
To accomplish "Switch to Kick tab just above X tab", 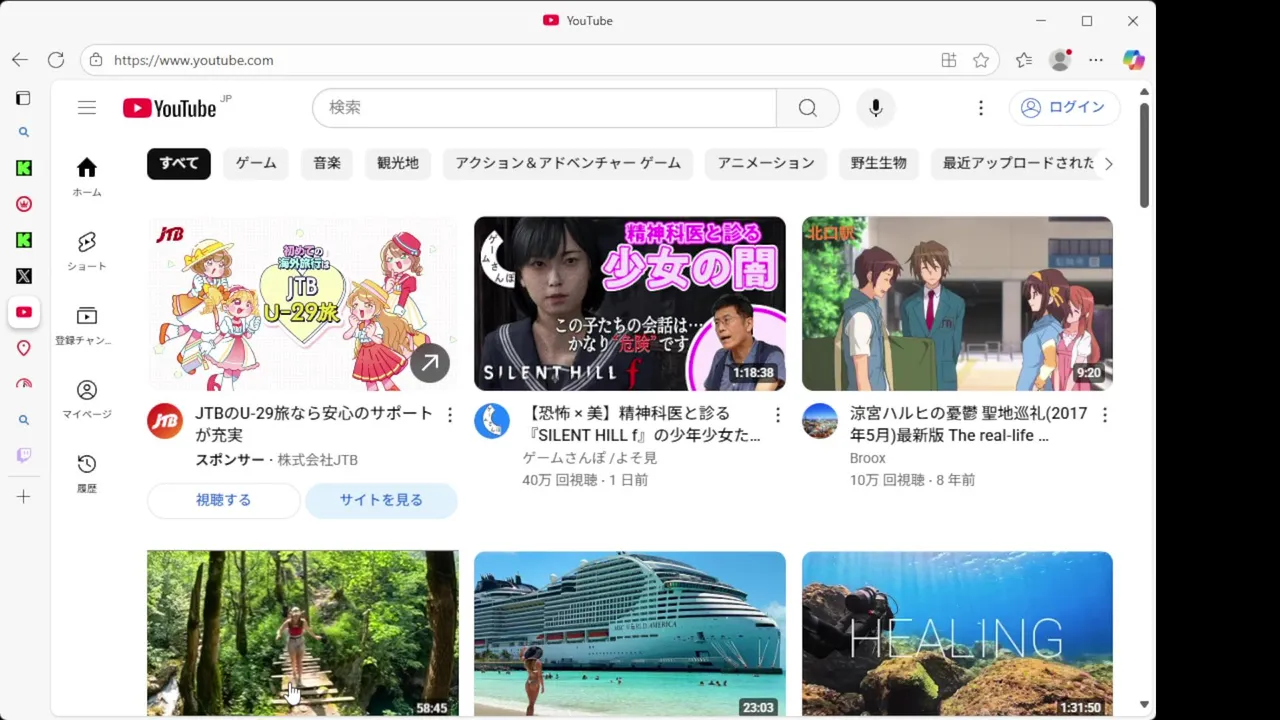I will [x=24, y=240].
